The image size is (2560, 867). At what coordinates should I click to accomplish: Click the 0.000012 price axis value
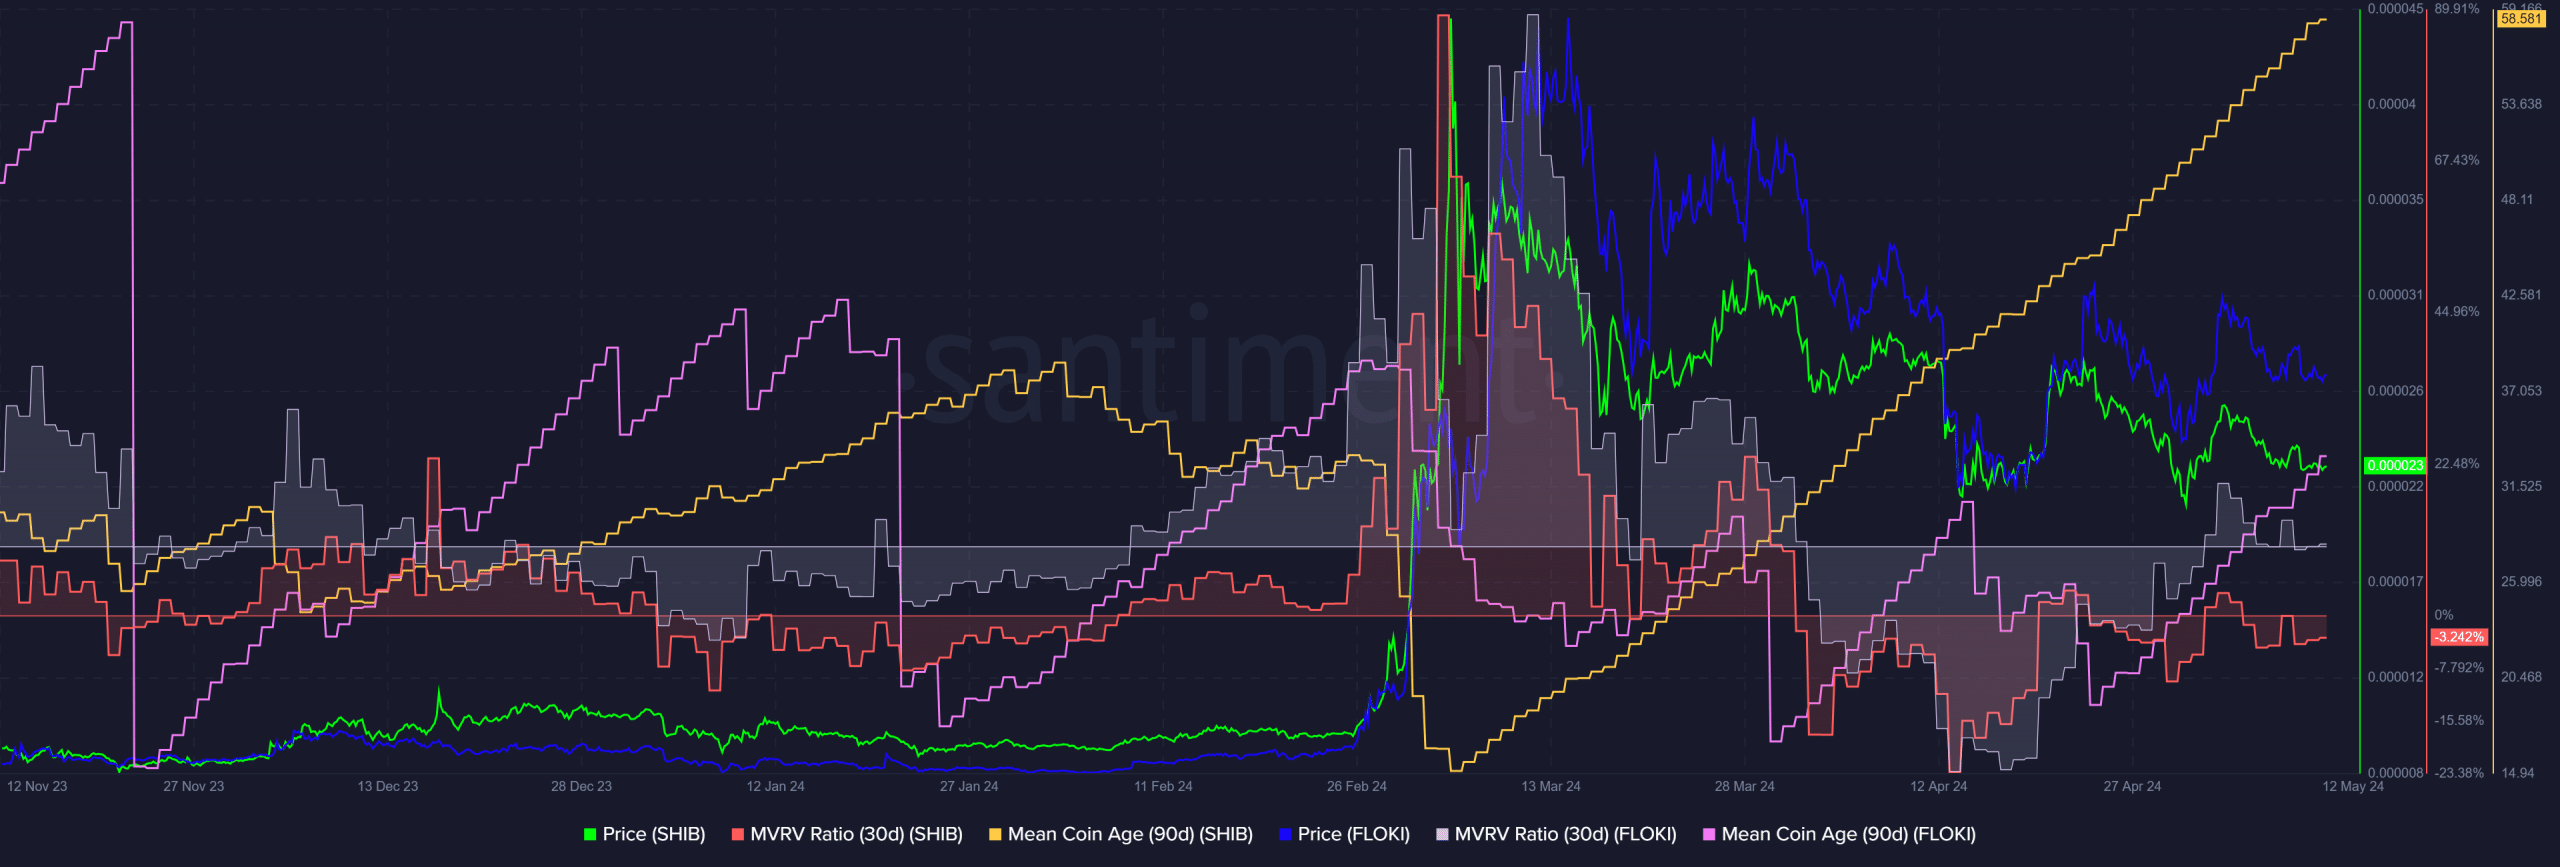(x=2395, y=677)
